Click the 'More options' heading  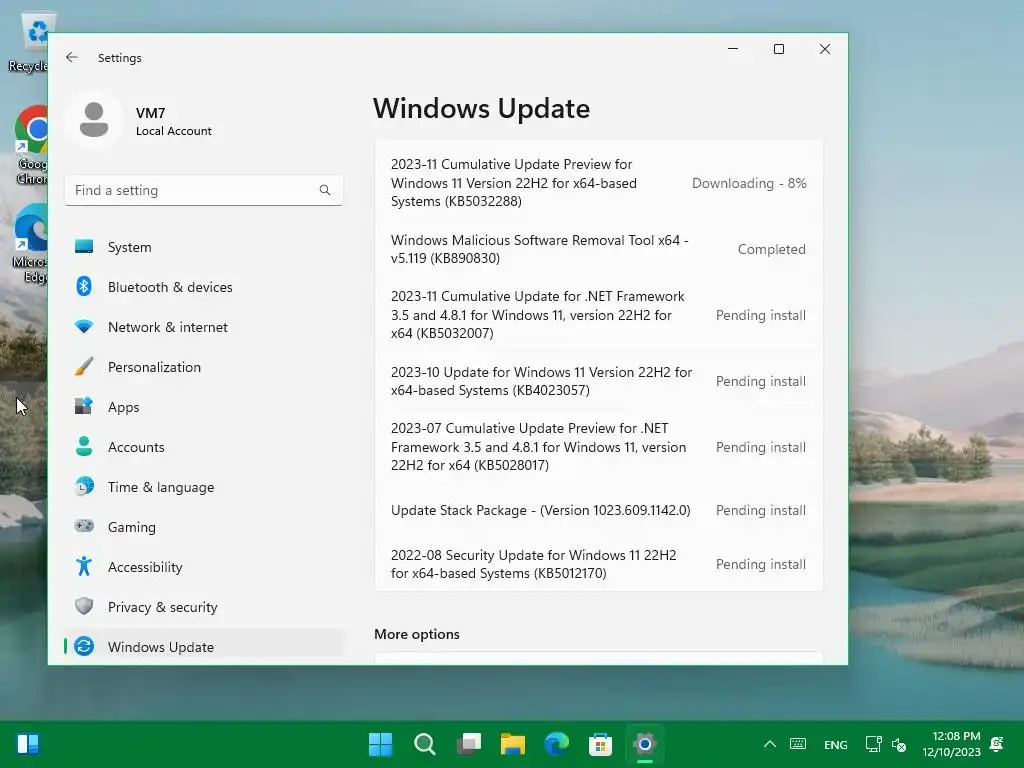[417, 634]
